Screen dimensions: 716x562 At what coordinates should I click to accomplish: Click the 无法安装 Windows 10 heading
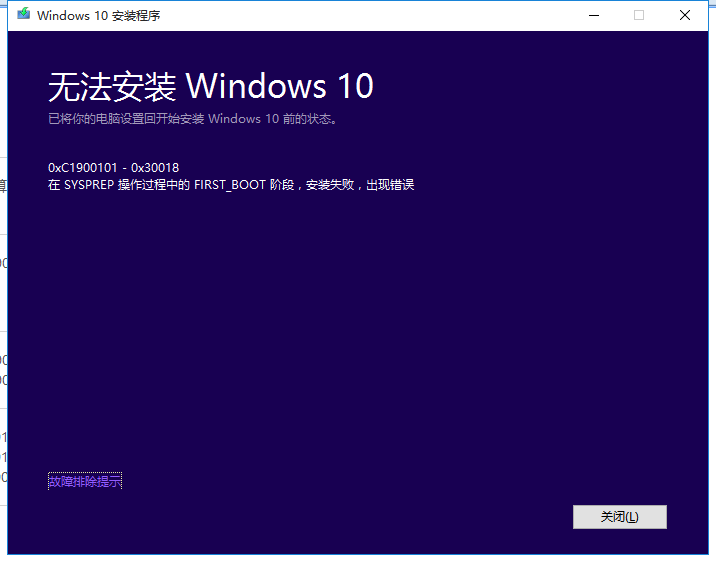211,86
